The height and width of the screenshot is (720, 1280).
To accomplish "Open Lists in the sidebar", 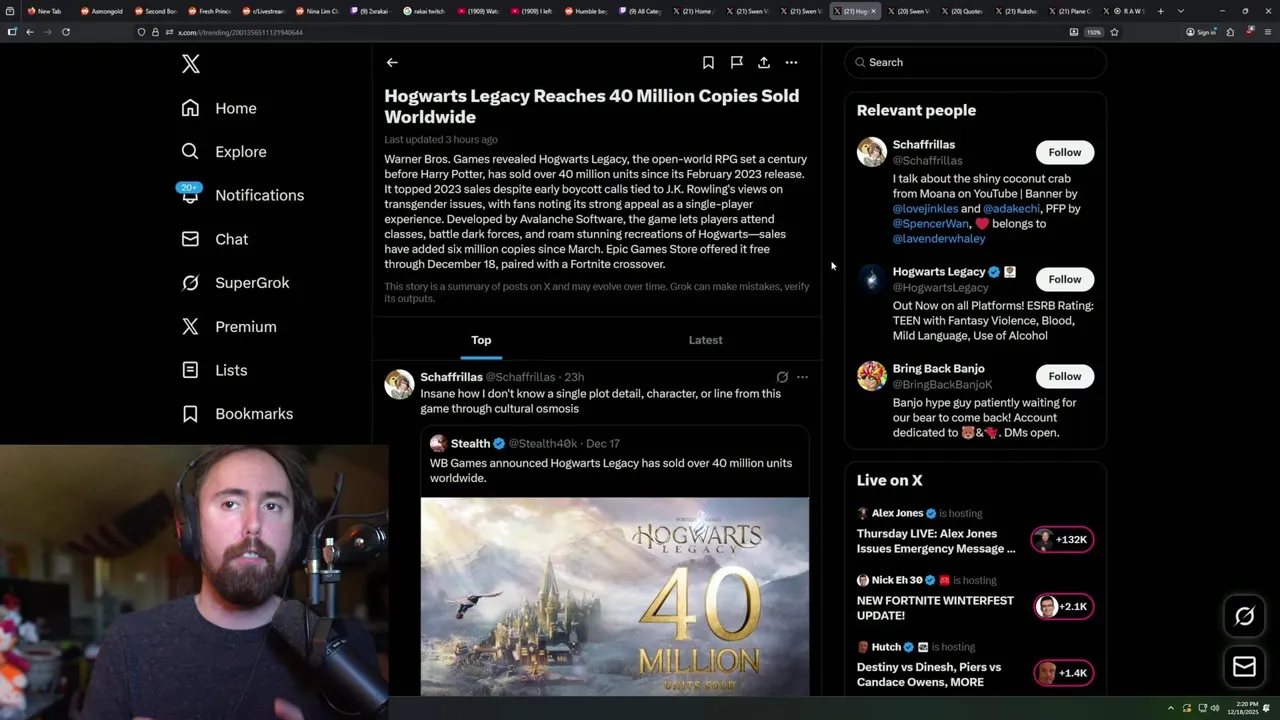I will (214, 370).
